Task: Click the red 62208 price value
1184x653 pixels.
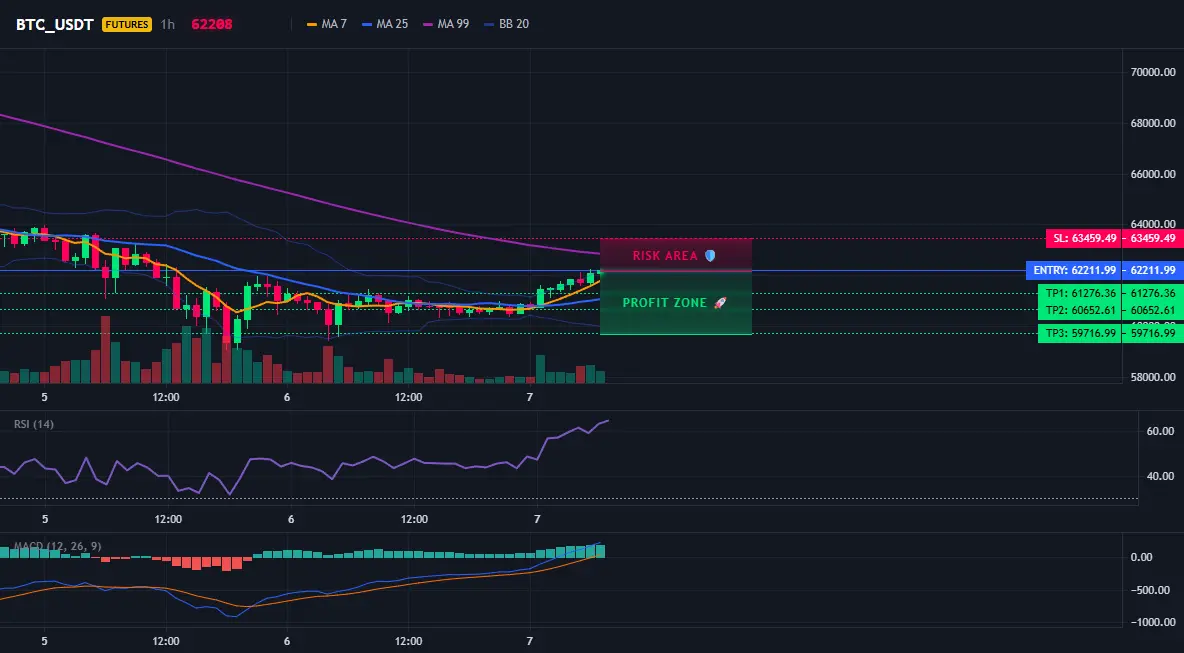Action: [x=211, y=24]
